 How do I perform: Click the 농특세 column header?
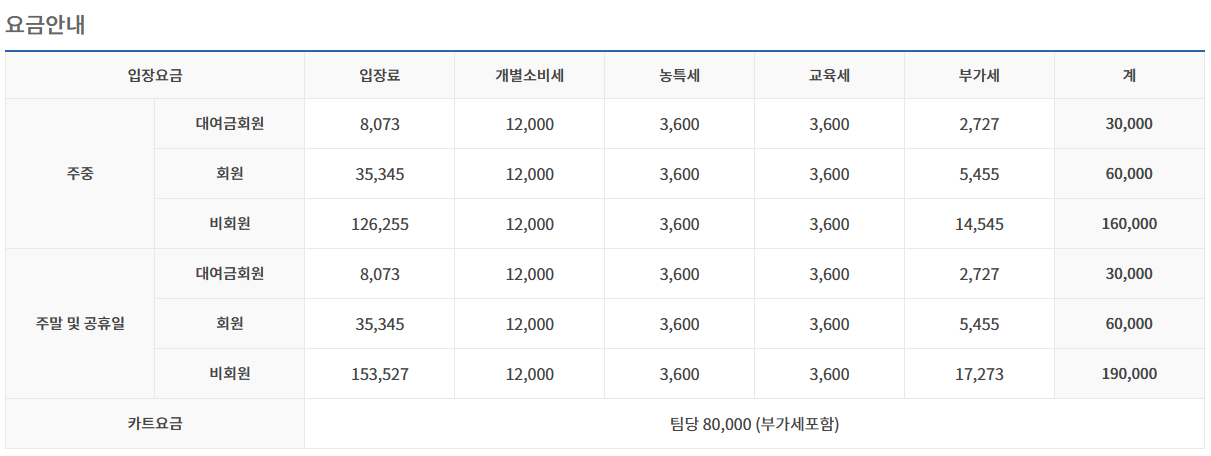pos(679,75)
